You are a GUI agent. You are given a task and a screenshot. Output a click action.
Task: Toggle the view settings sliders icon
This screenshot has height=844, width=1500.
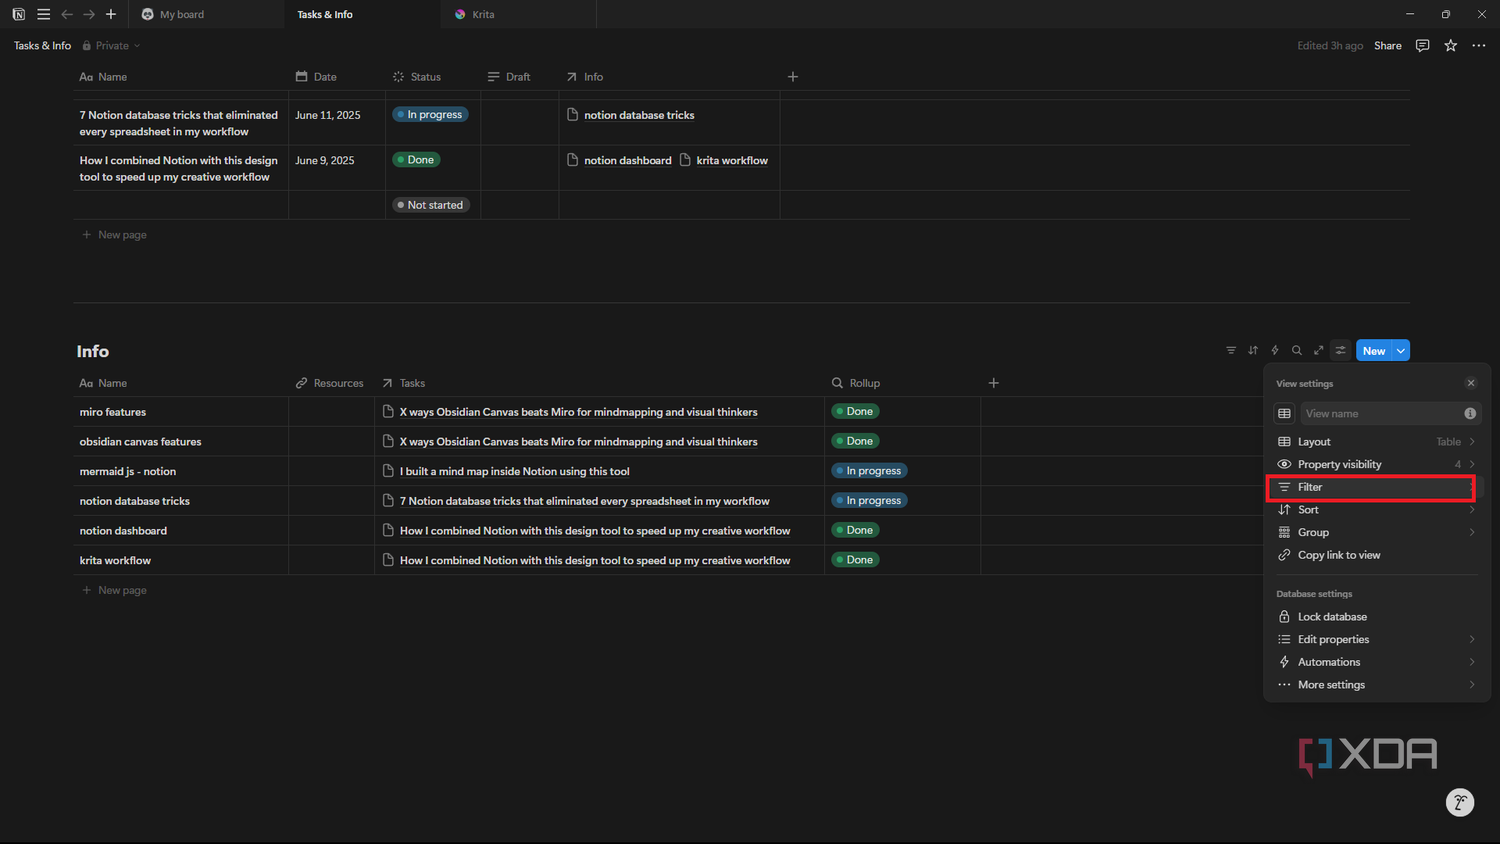coord(1341,350)
